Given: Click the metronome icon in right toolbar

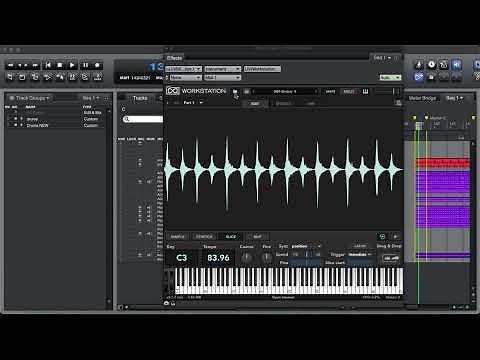Looking at the screenshot, I should (x=419, y=65).
